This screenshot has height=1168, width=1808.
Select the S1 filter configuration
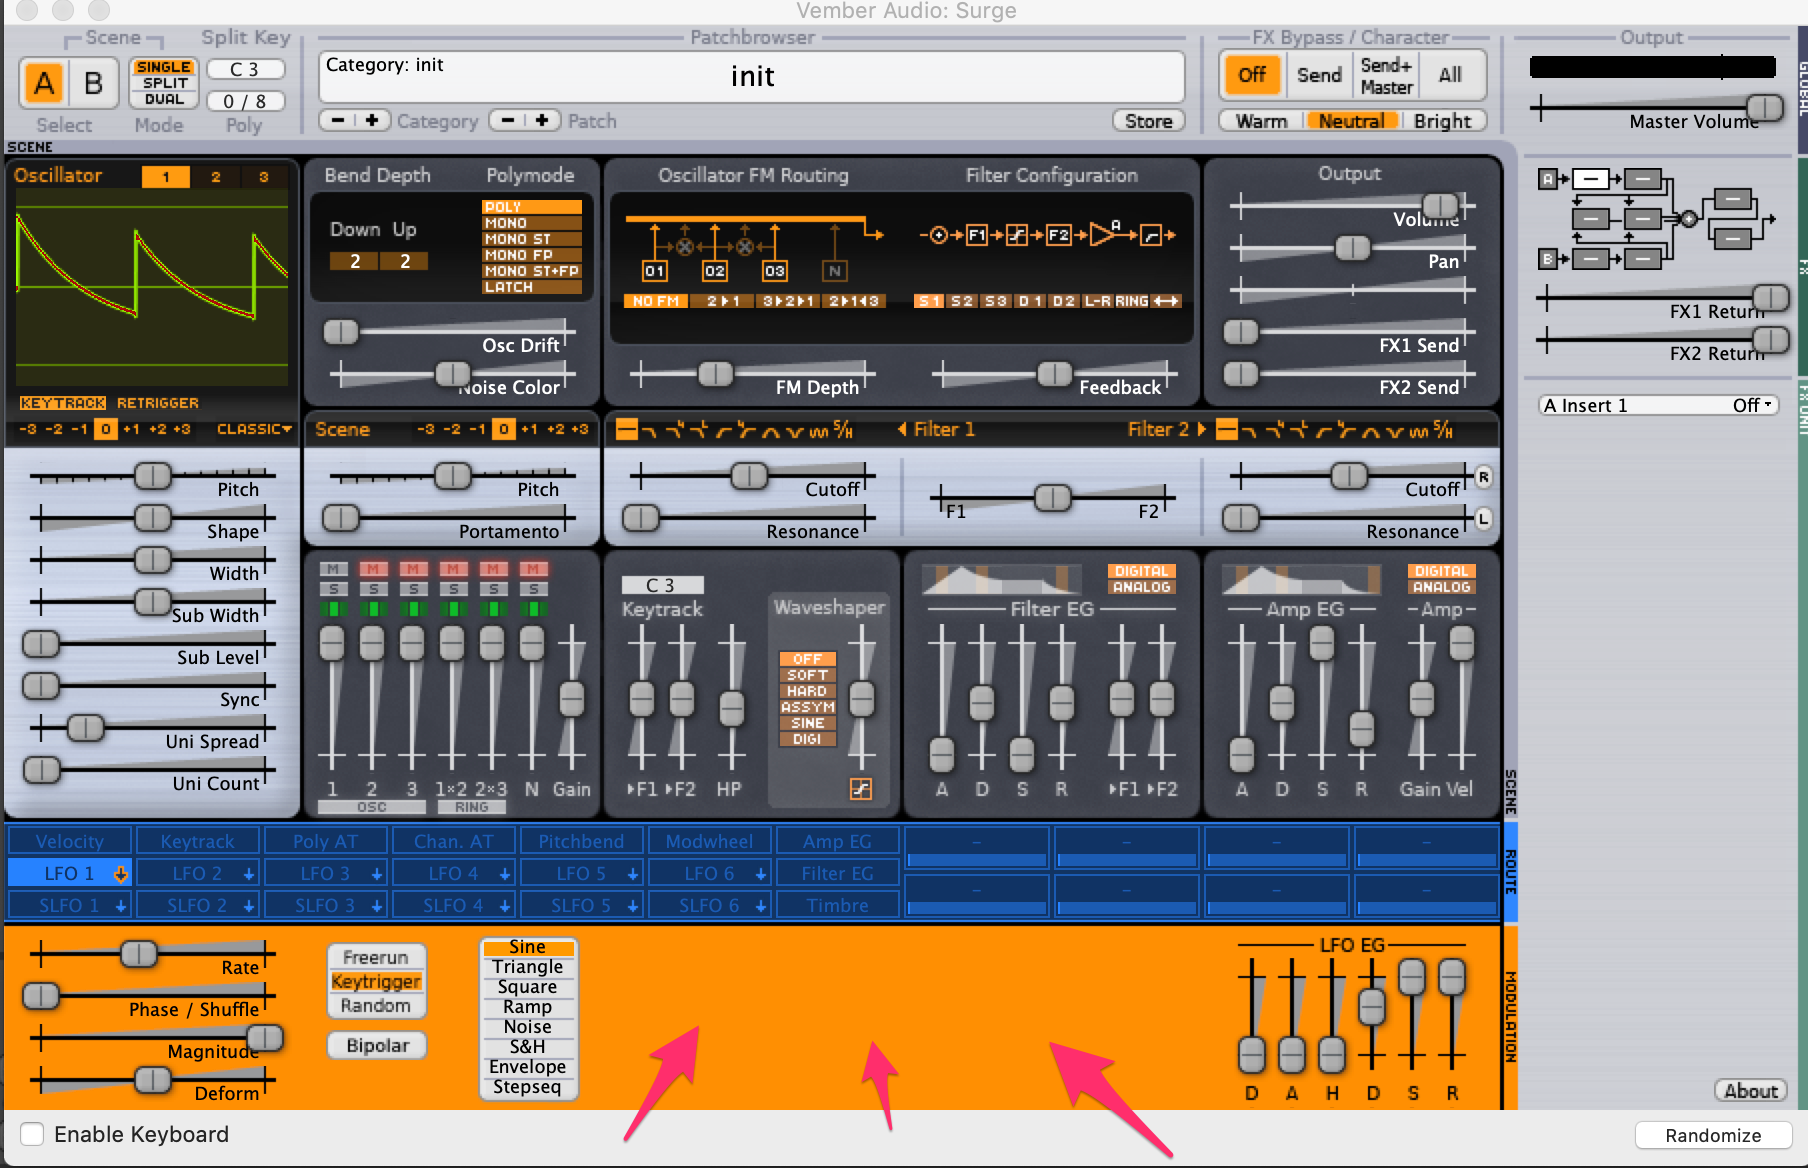coord(929,301)
